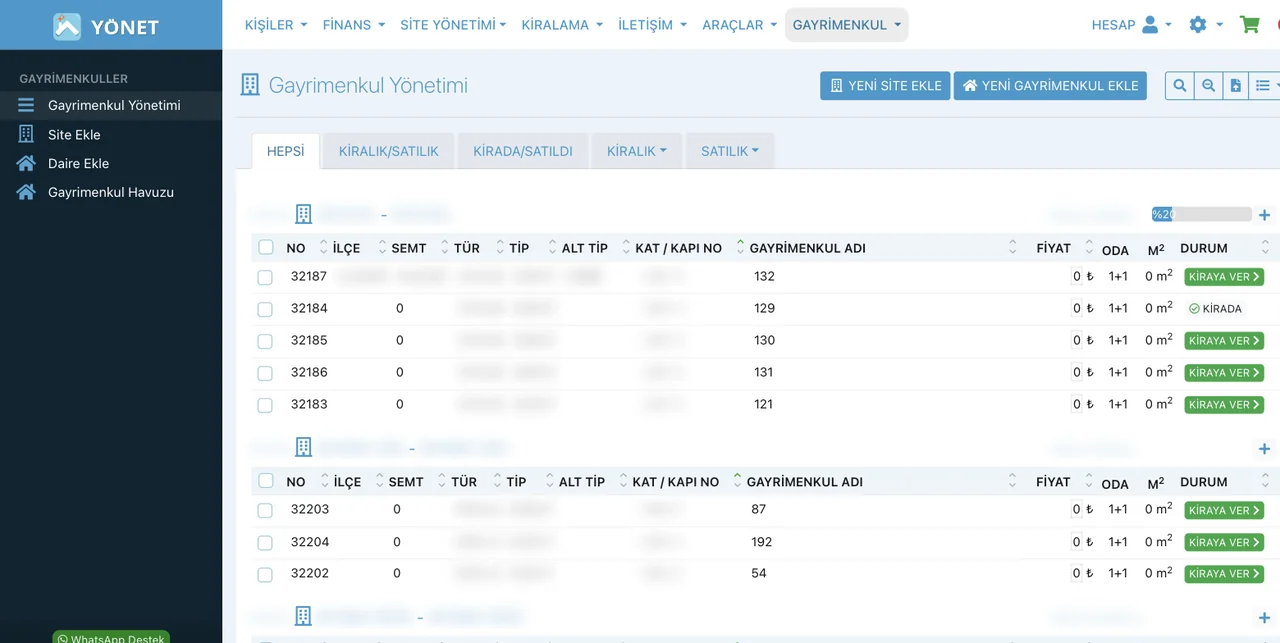Click the plus icon of second site group
The width and height of the screenshot is (1280, 643).
(1264, 449)
